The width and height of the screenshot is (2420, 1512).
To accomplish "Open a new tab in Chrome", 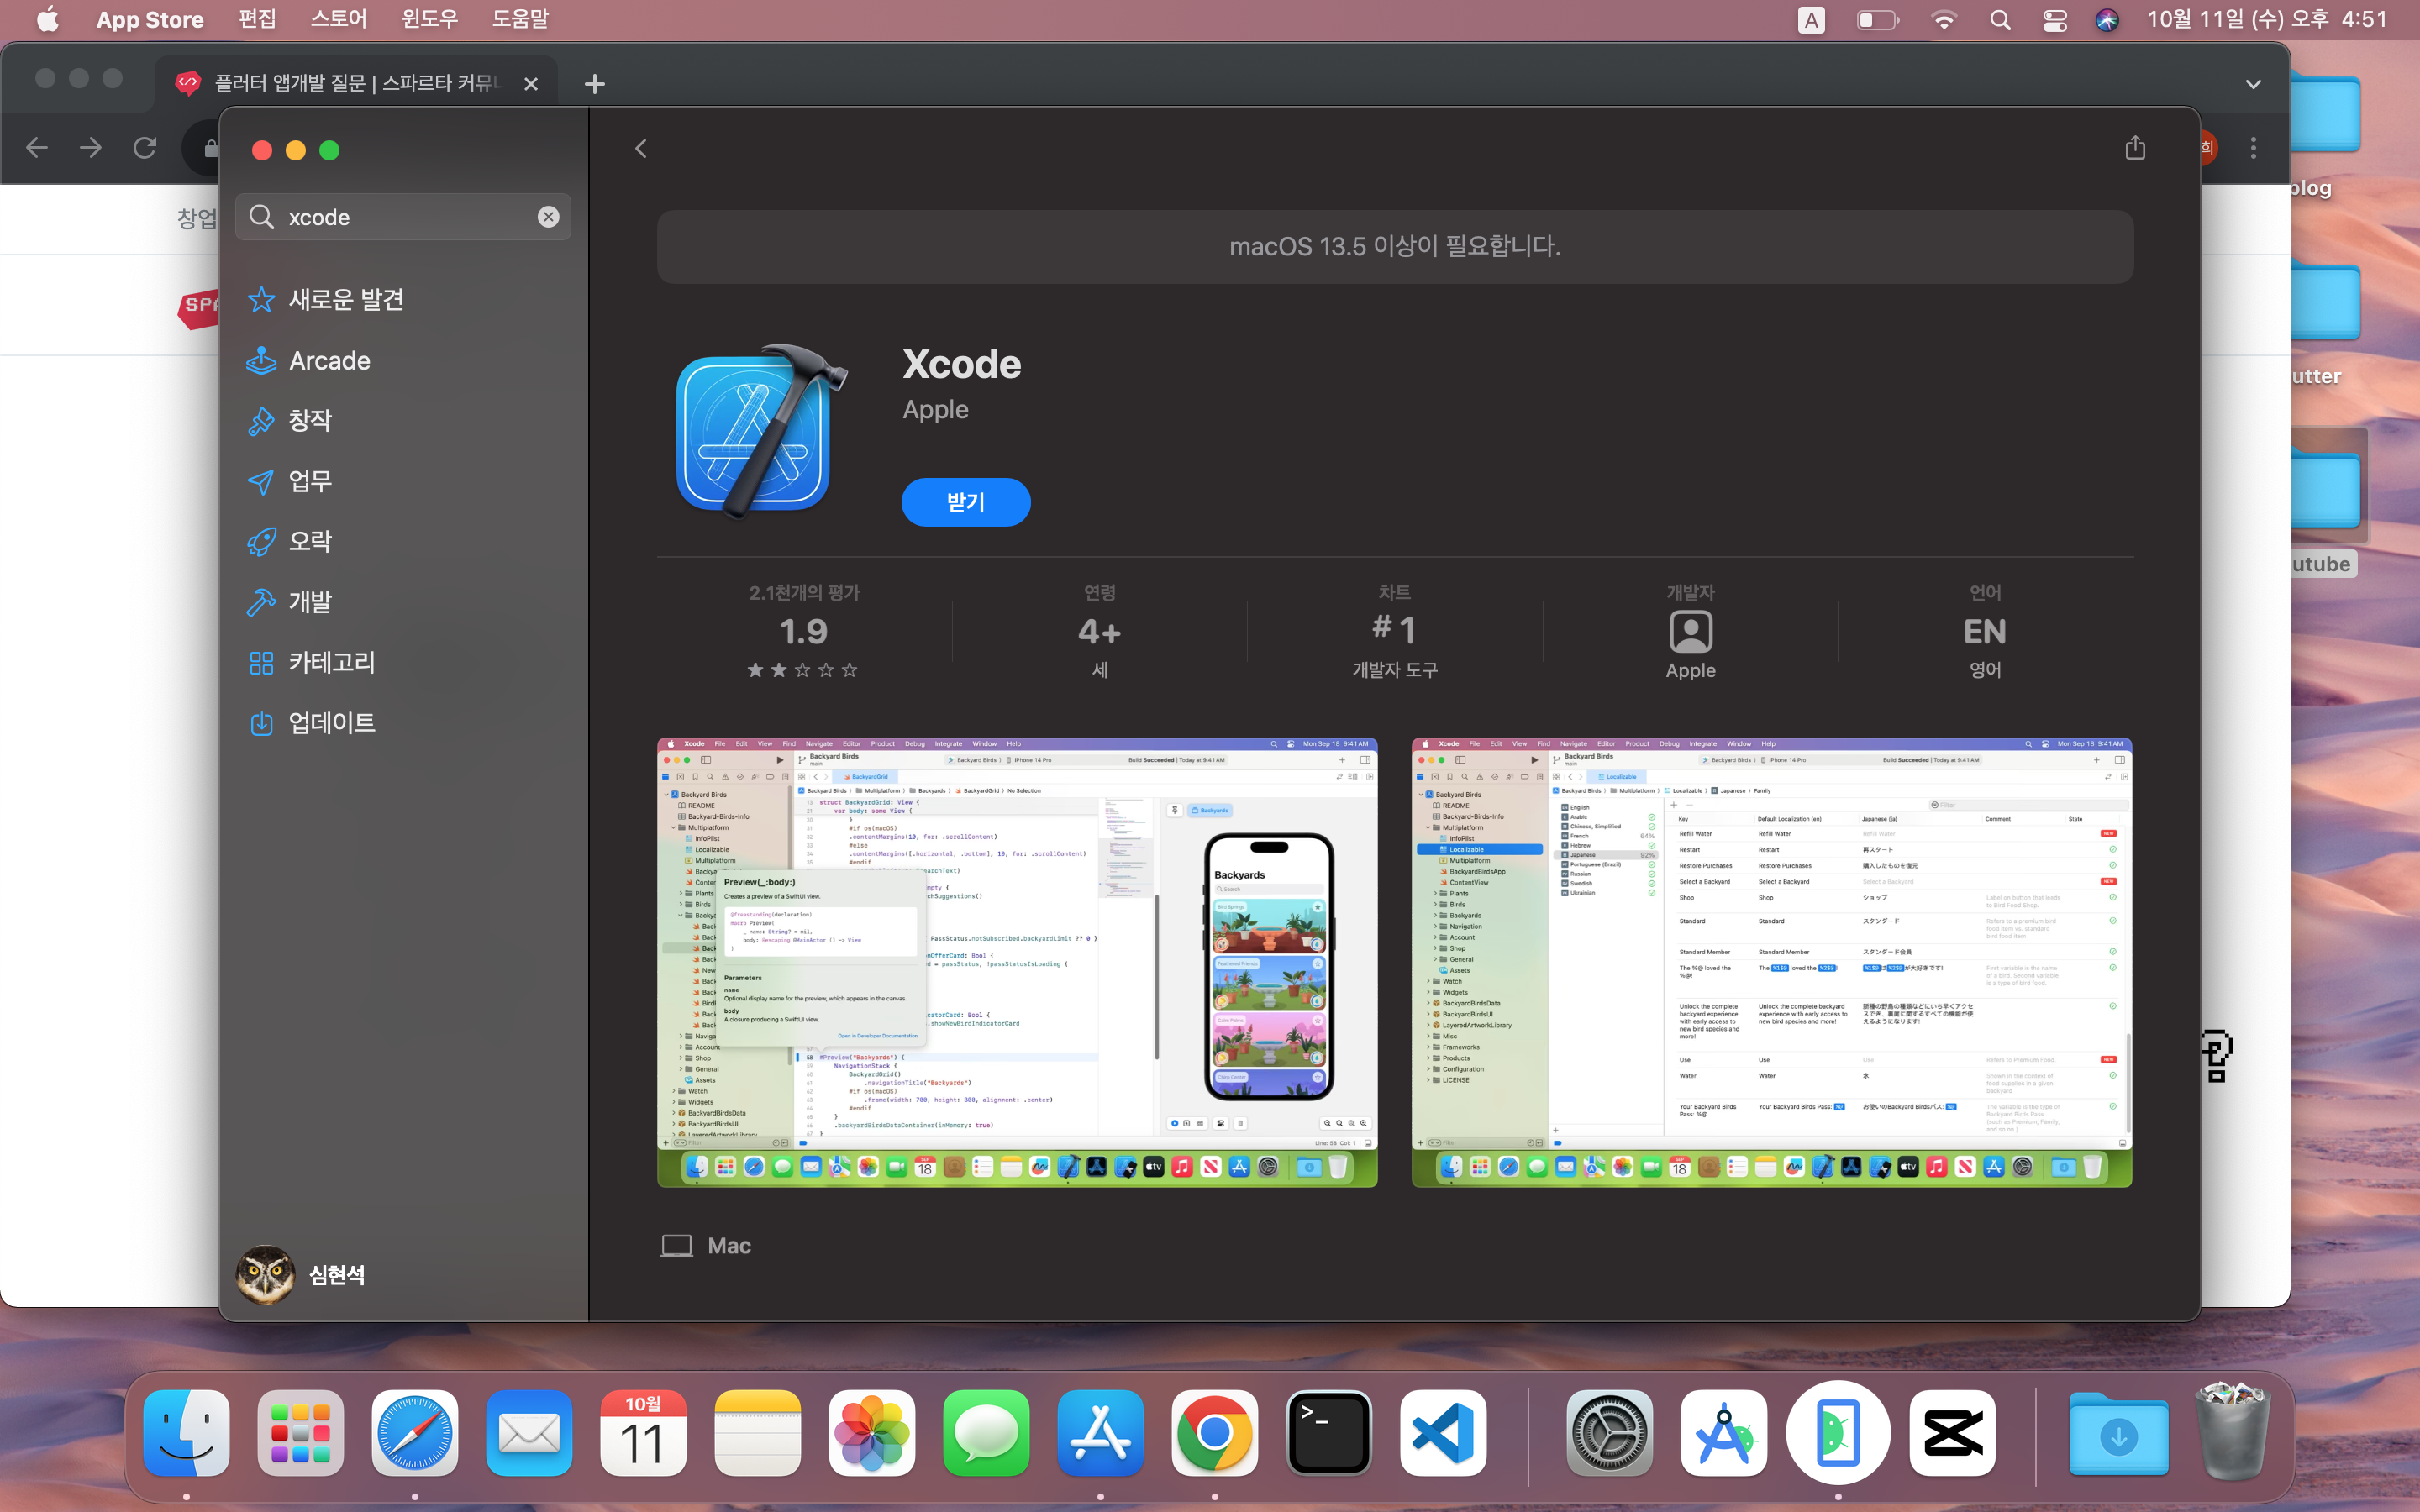I will click(x=595, y=84).
